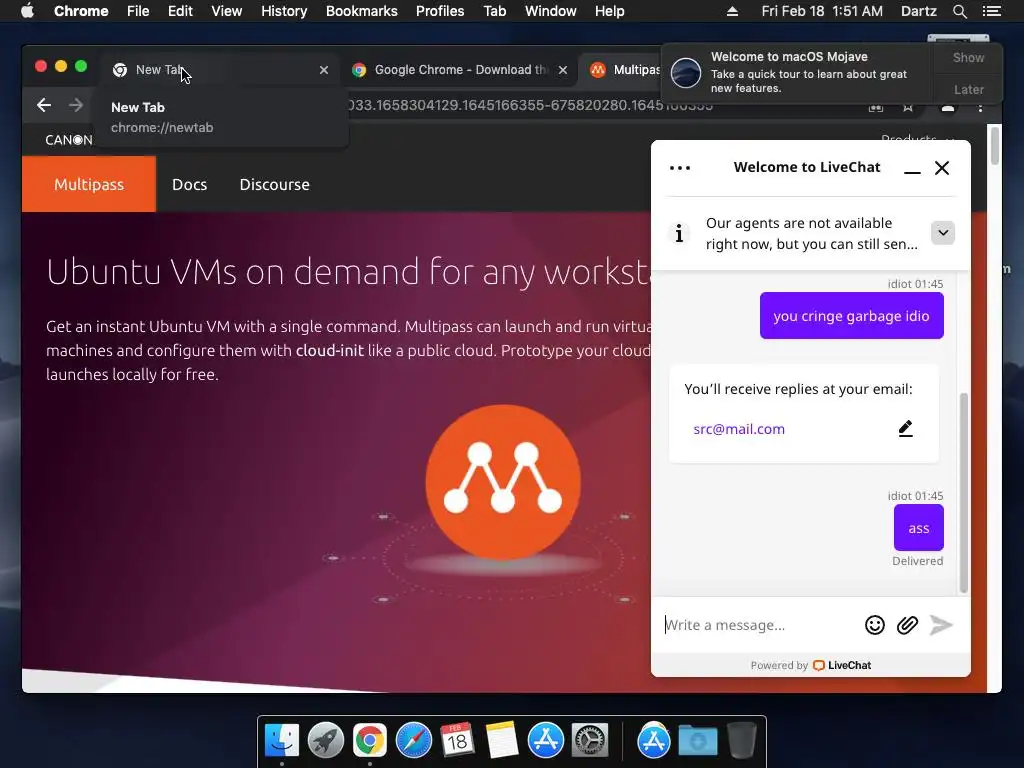1024x768 pixels.
Task: Select the 'ass' message bubble
Action: pyautogui.click(x=918, y=528)
